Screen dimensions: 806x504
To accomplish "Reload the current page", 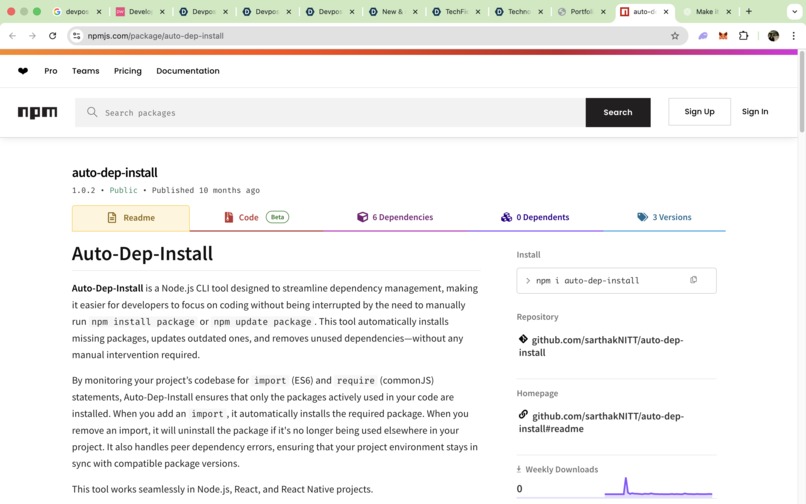I will [x=52, y=35].
